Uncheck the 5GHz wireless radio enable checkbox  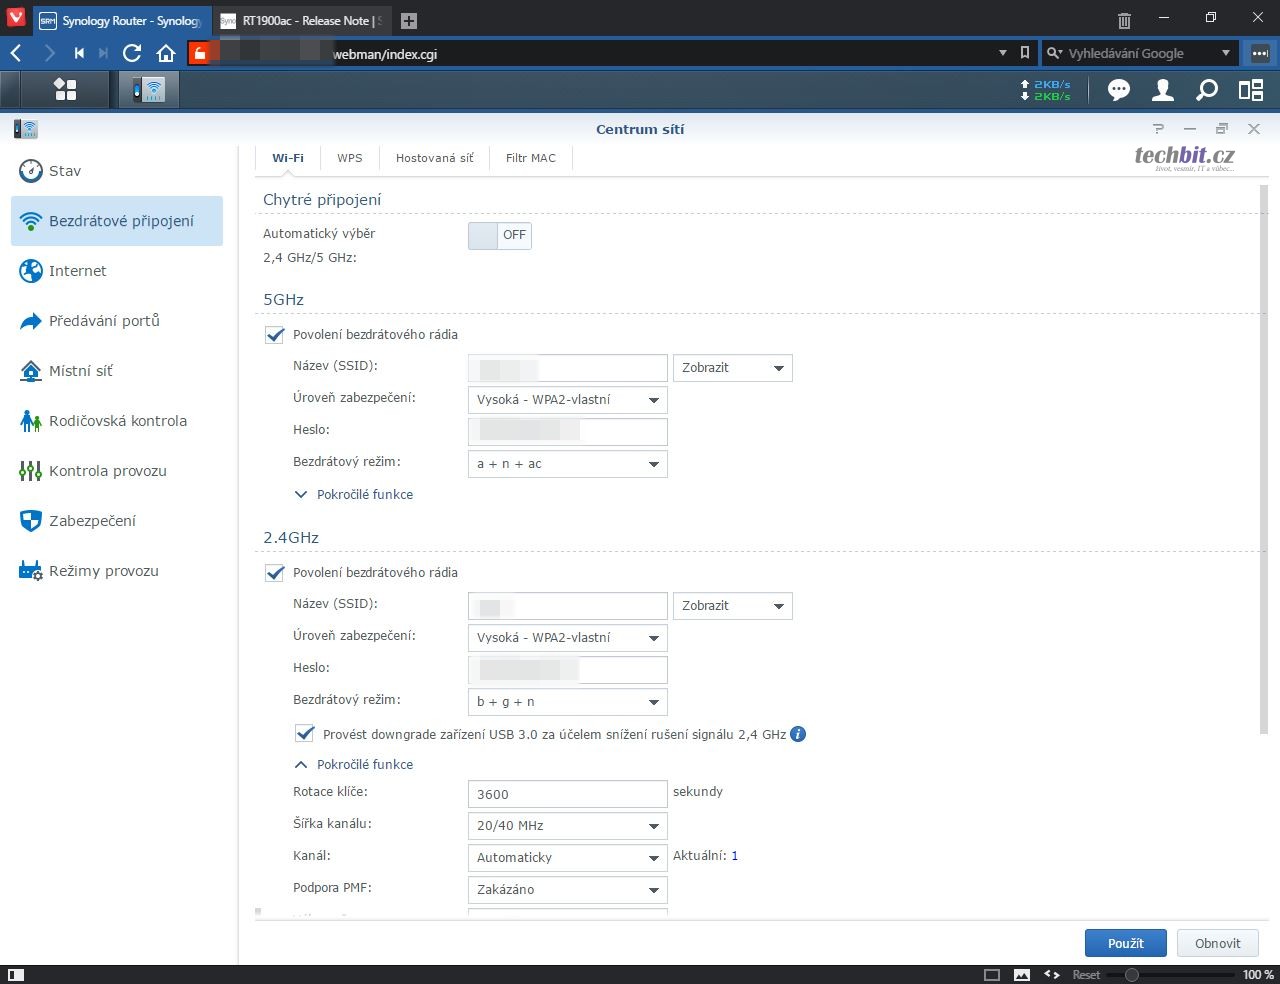[x=275, y=335]
